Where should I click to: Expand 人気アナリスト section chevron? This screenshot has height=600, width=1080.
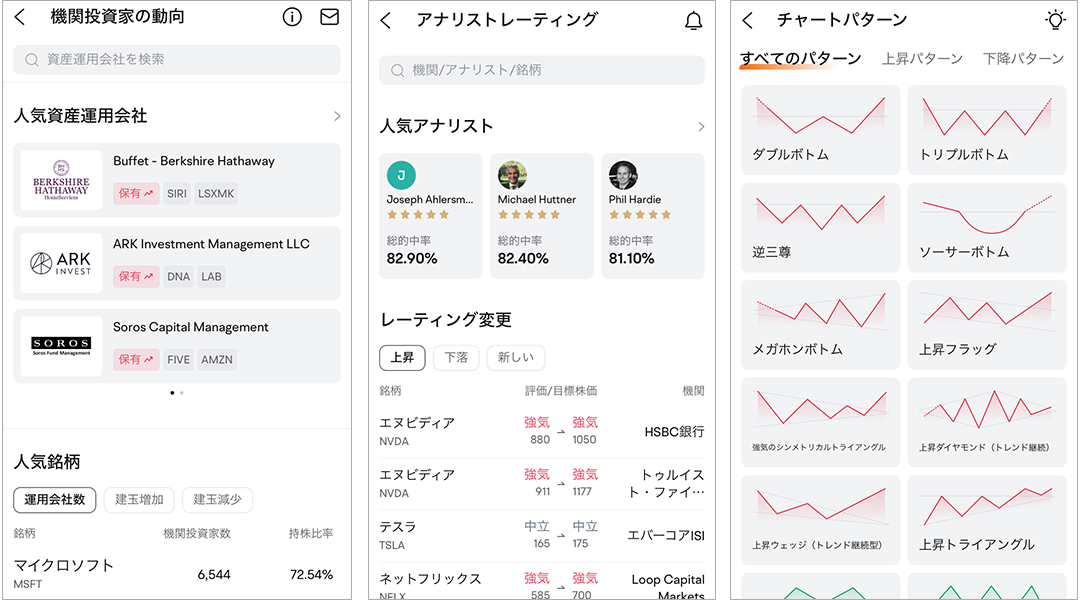[701, 127]
